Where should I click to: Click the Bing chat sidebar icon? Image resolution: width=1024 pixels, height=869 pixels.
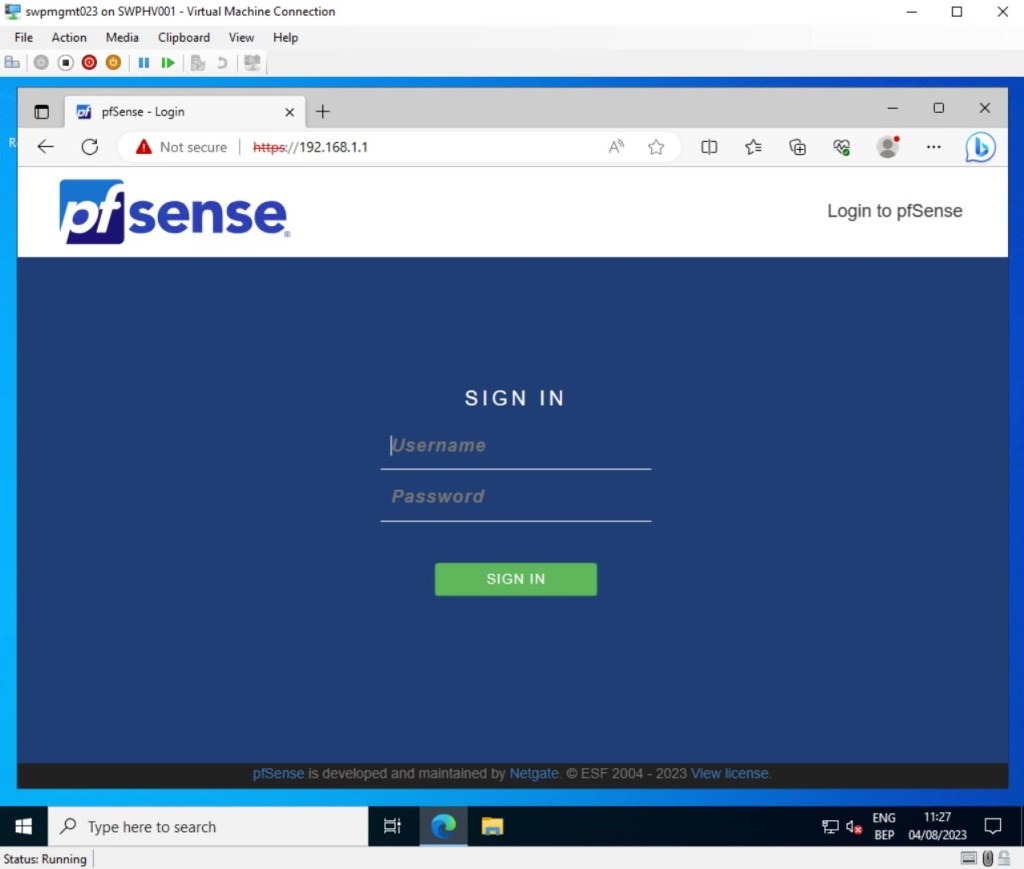(980, 147)
